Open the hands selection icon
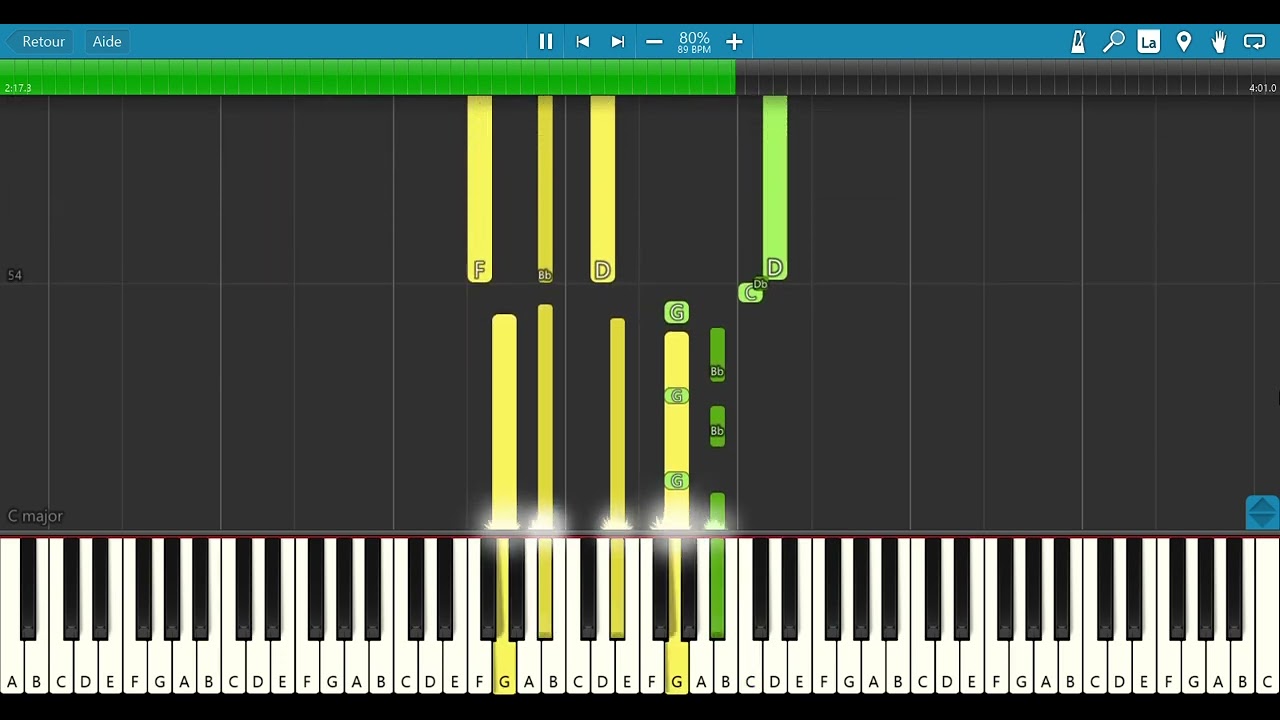1280x720 pixels. pyautogui.click(x=1219, y=42)
